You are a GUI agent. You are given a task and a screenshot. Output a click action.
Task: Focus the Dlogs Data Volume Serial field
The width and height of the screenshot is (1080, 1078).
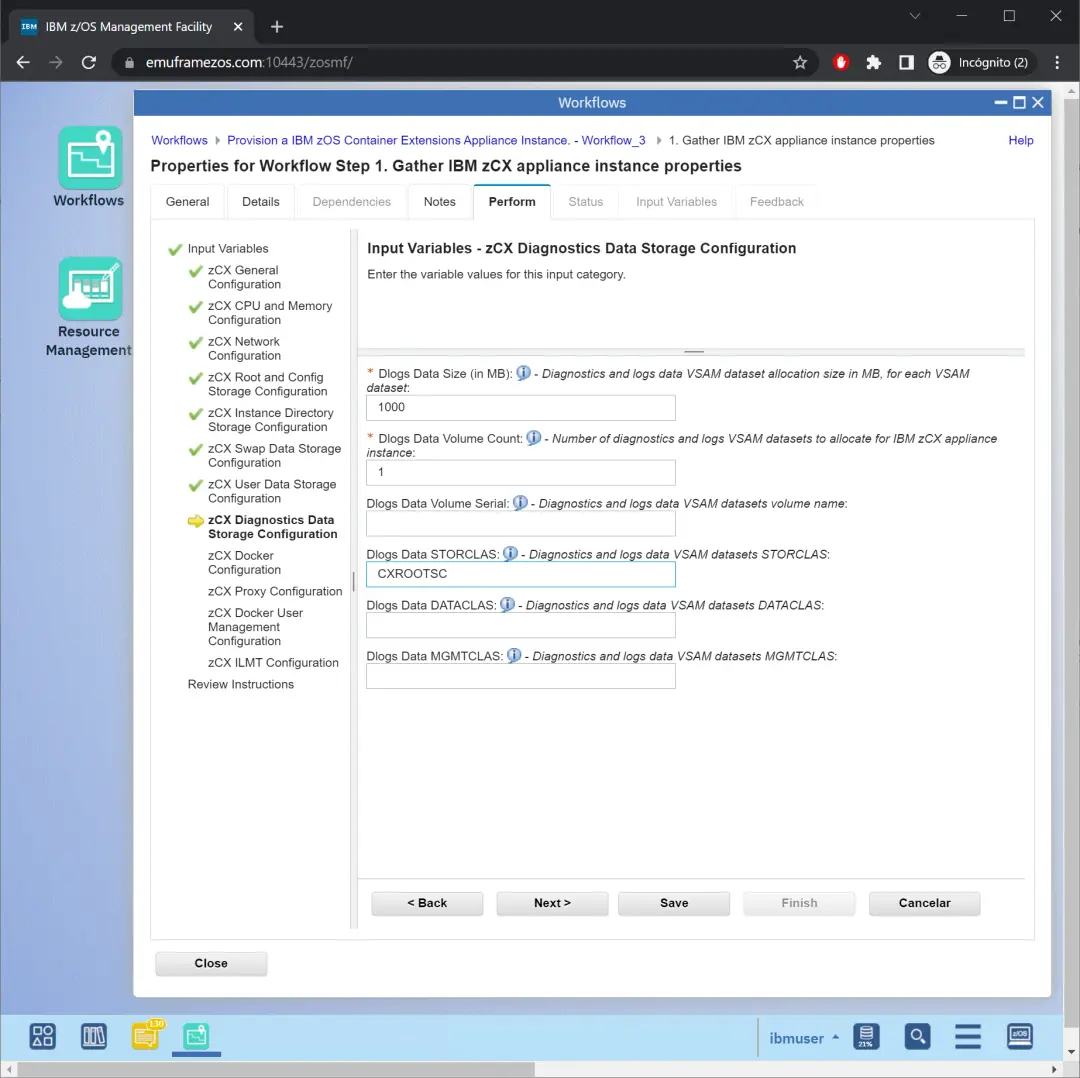[521, 524]
